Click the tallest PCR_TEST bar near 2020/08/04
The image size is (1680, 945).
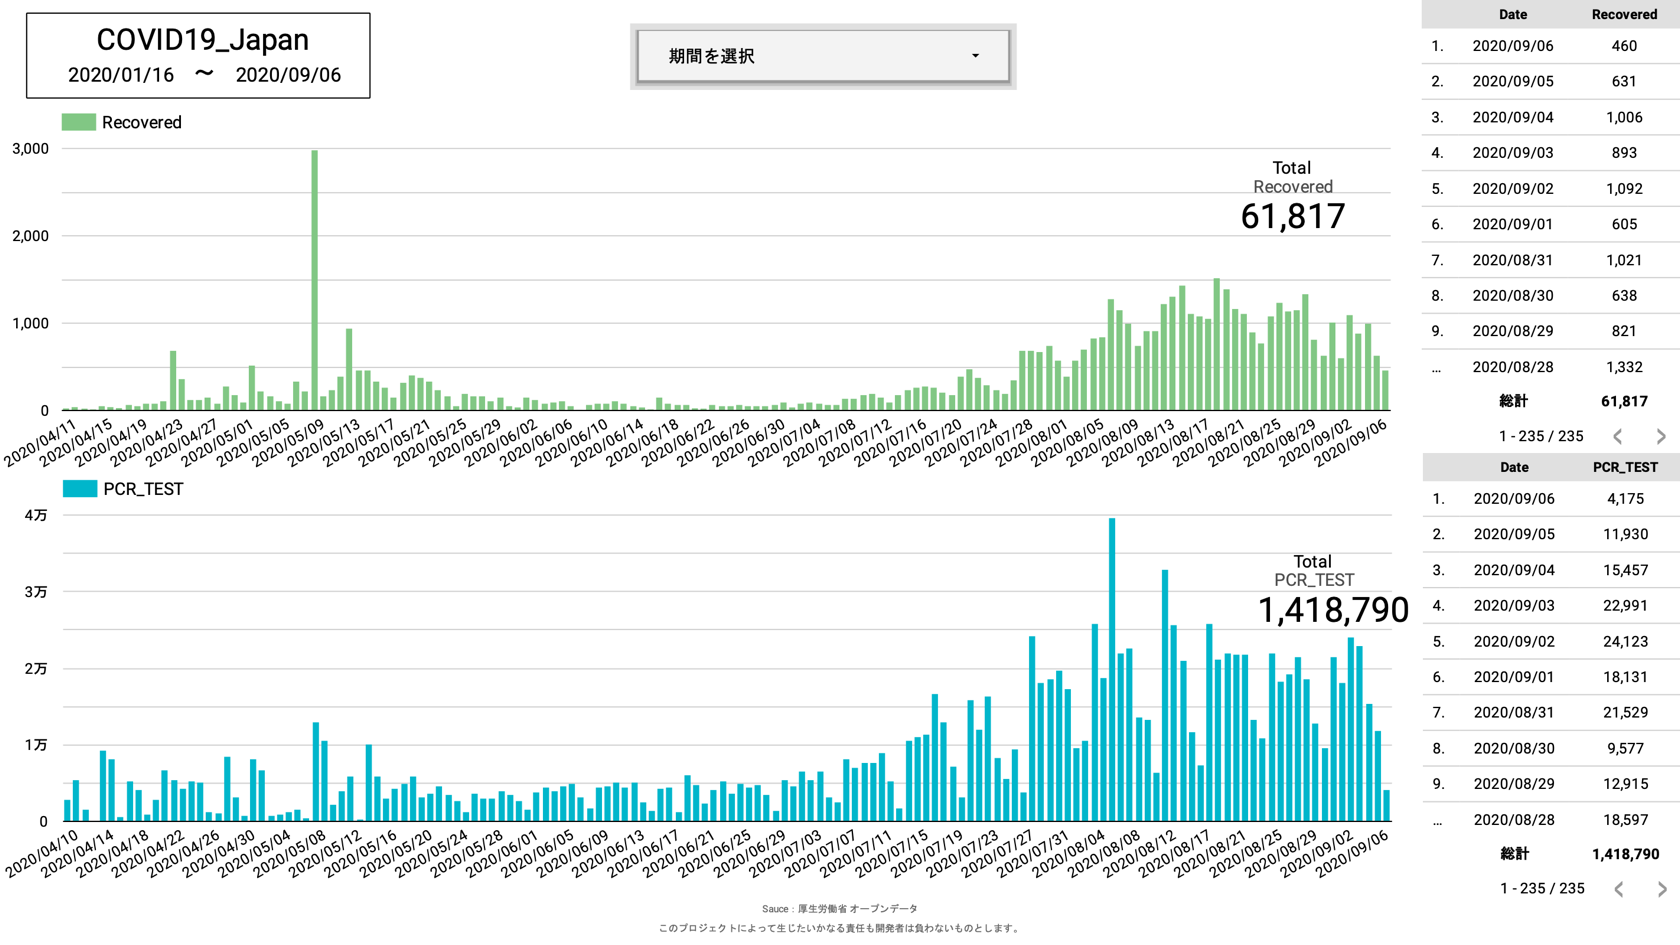tap(1112, 670)
